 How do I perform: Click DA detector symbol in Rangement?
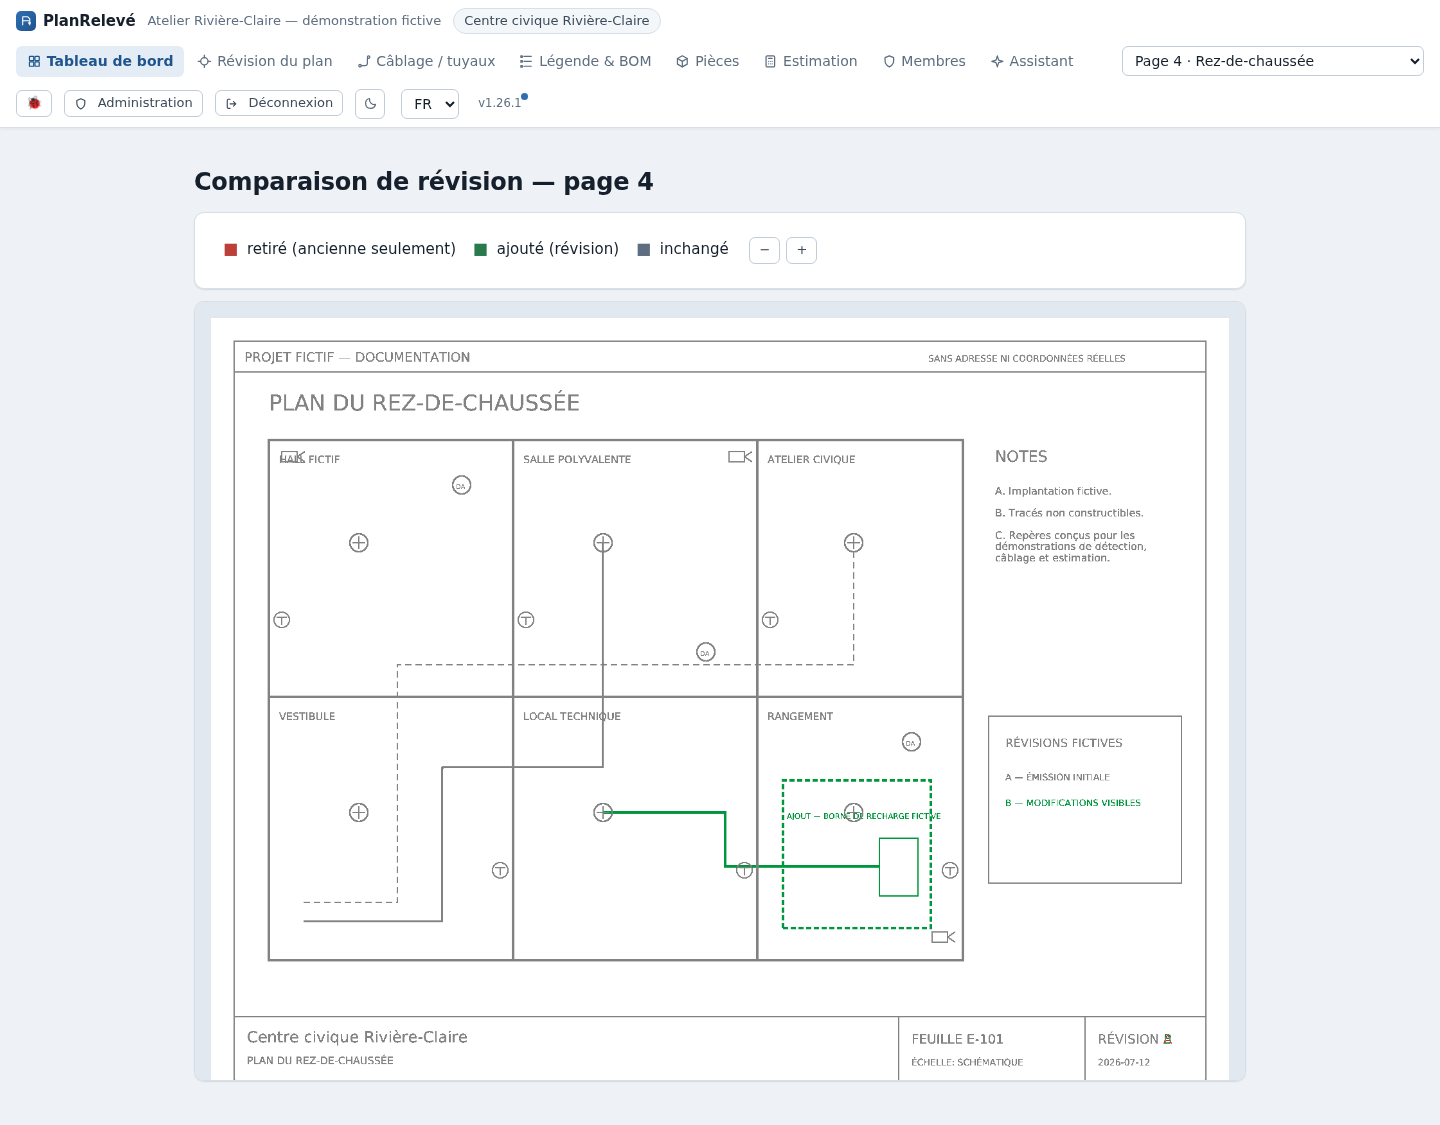click(x=911, y=742)
